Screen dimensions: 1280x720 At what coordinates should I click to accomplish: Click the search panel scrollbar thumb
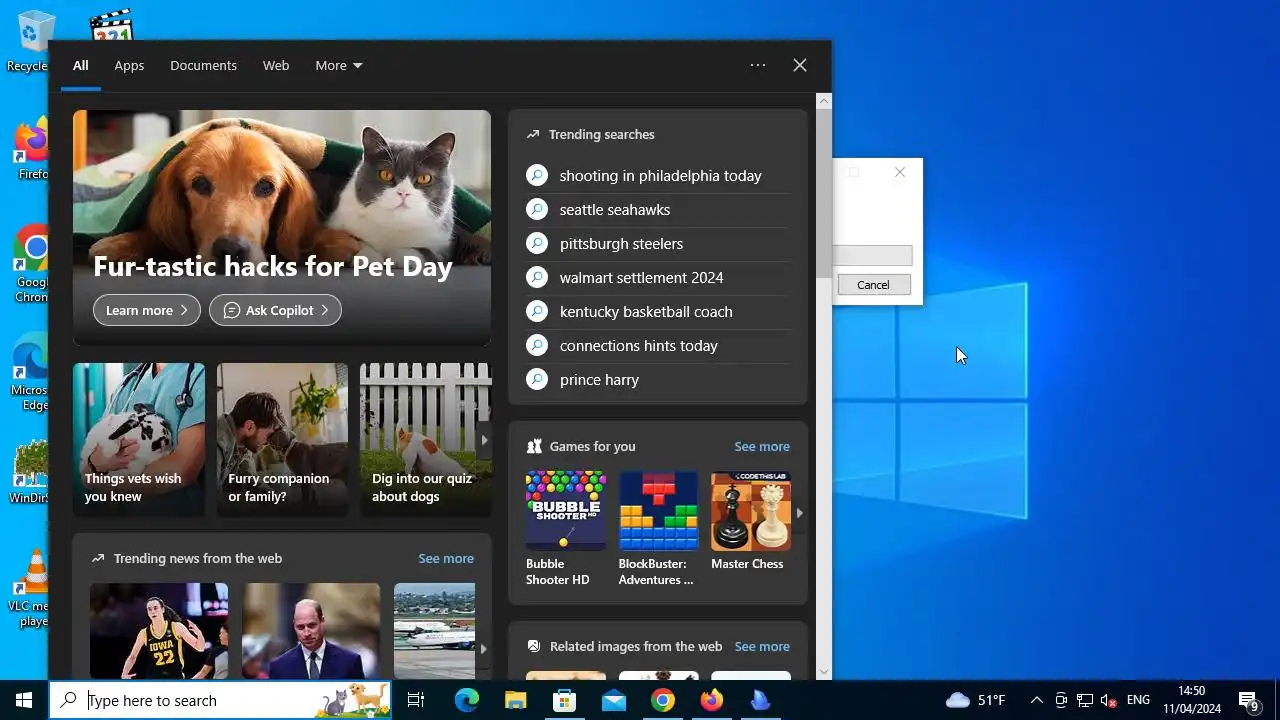[824, 195]
